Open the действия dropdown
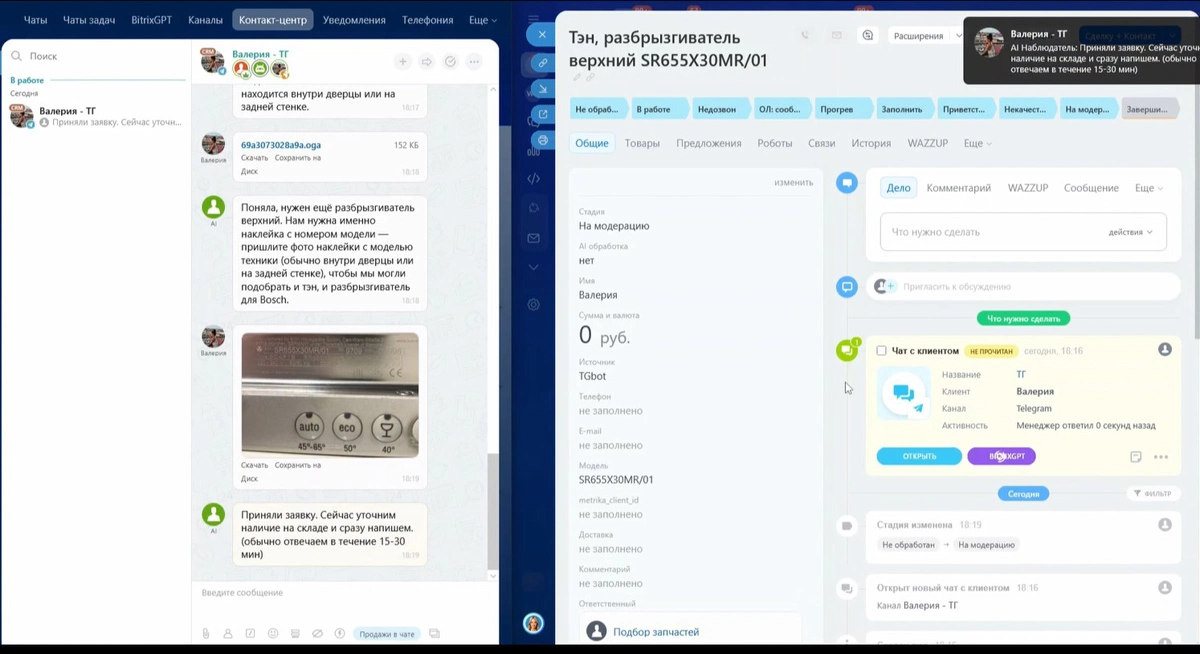The width and height of the screenshot is (1200, 654). click(x=1130, y=232)
